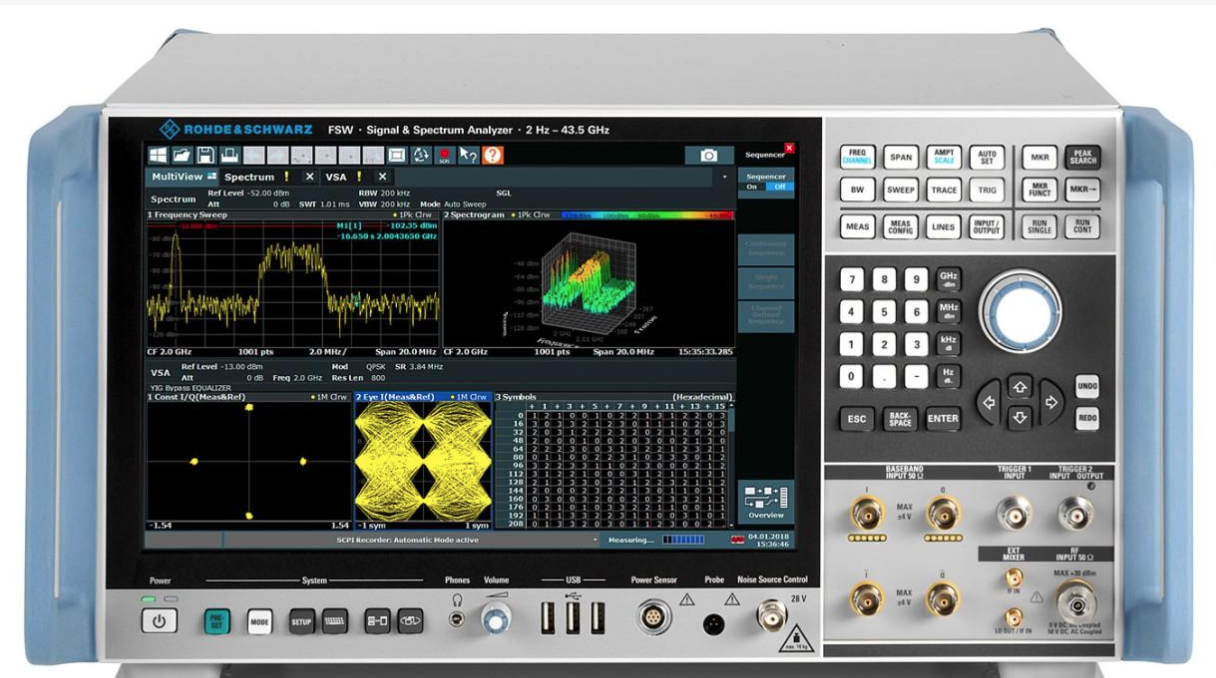Open file using the folder icon
The width and height of the screenshot is (1216, 678).
click(182, 155)
